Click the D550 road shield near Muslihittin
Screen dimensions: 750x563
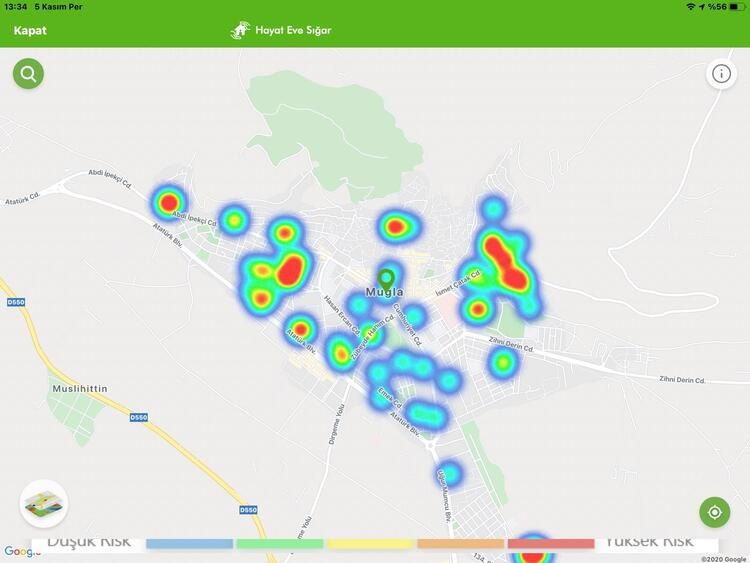coord(137,417)
